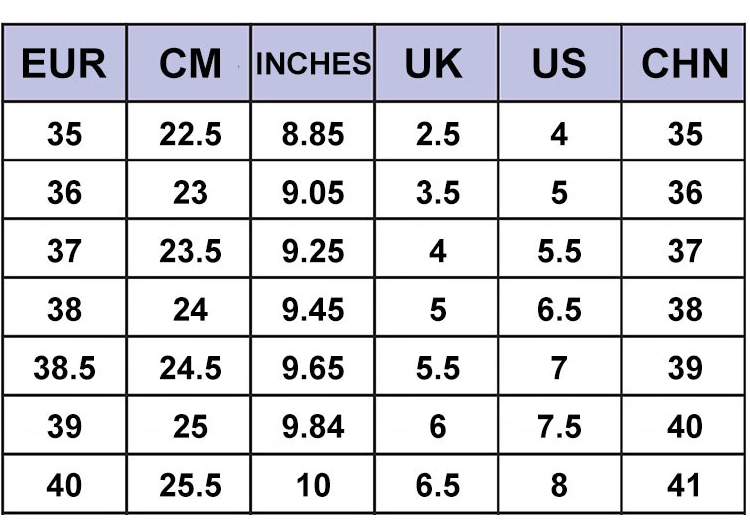Click the 9.45 inches cell
The height and width of the screenshot is (531, 750).
313,310
